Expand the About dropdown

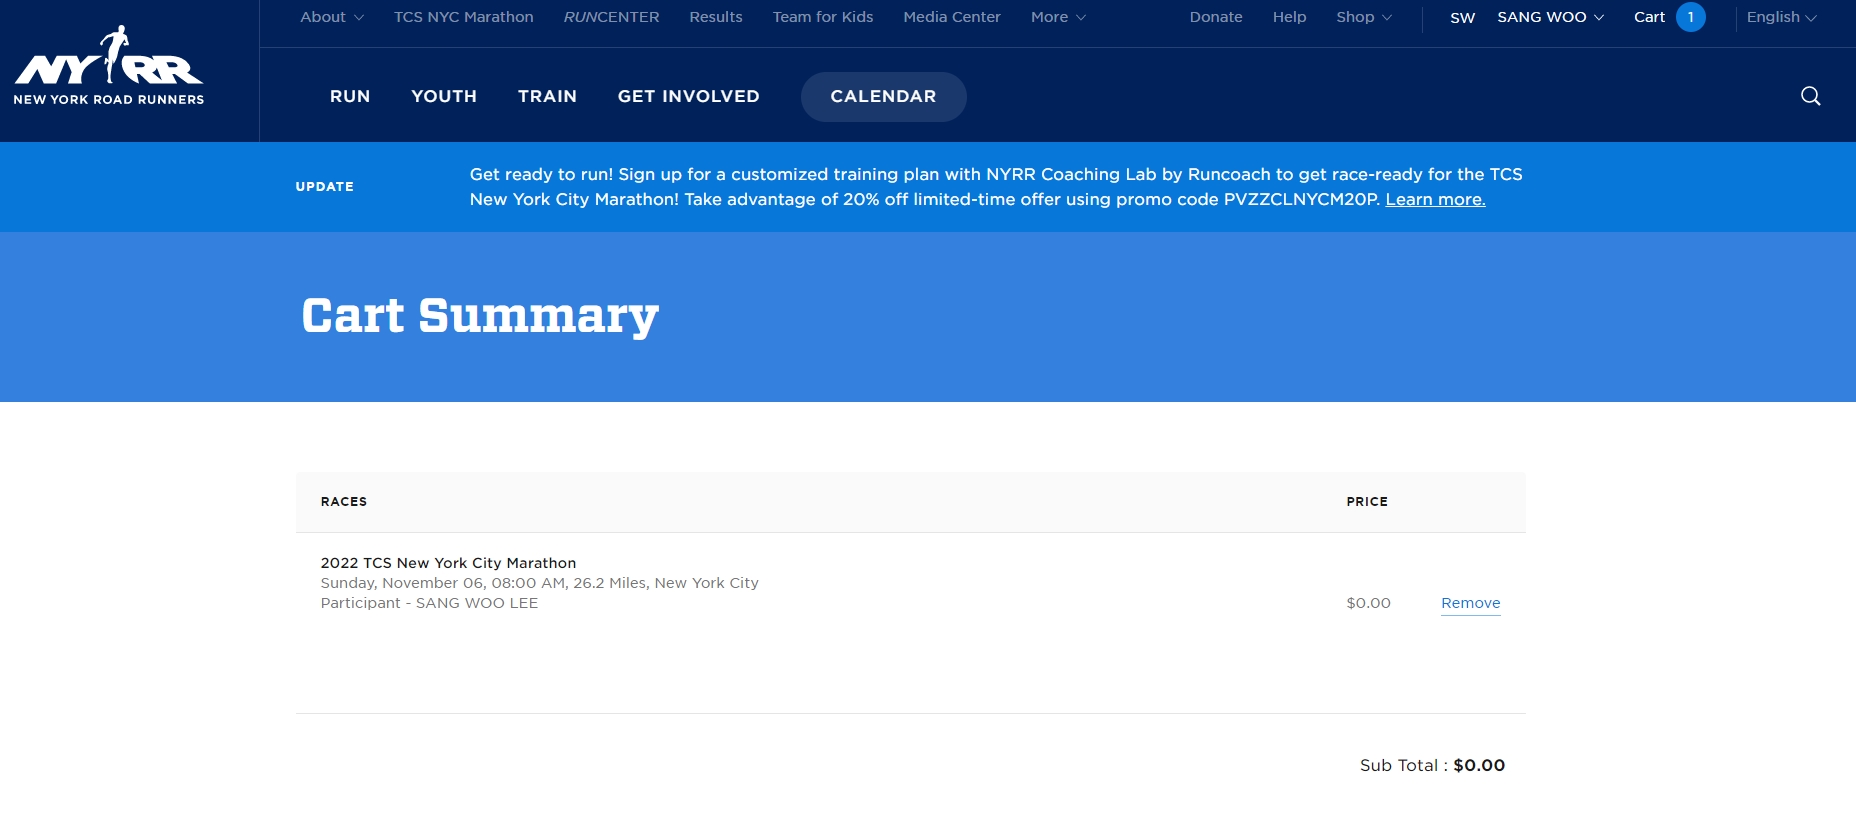coord(332,17)
